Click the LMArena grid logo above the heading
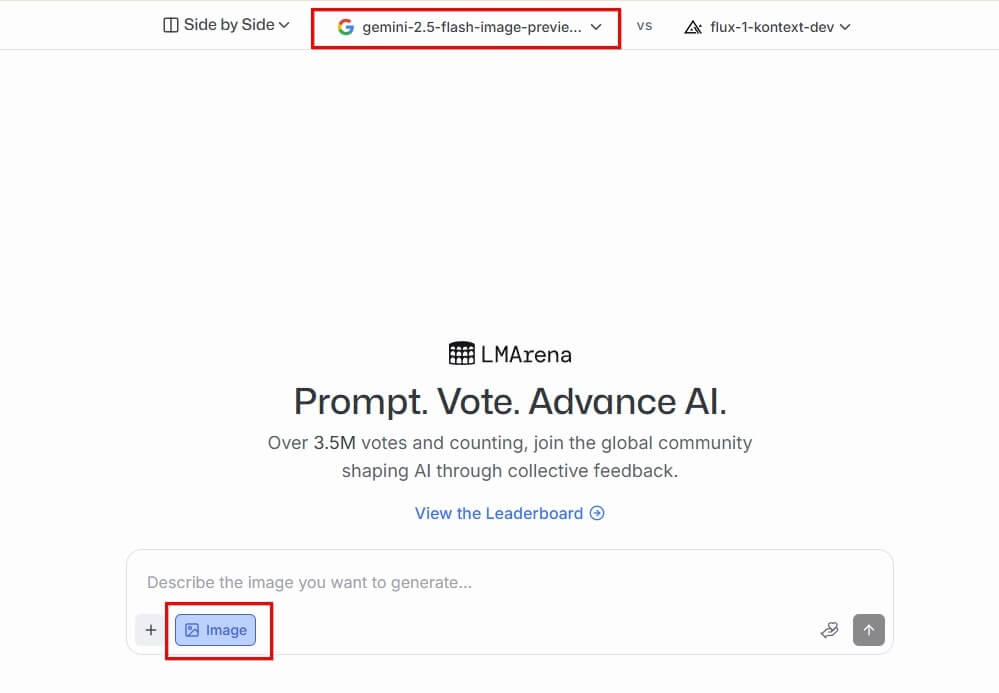The width and height of the screenshot is (999, 693). pyautogui.click(x=461, y=353)
